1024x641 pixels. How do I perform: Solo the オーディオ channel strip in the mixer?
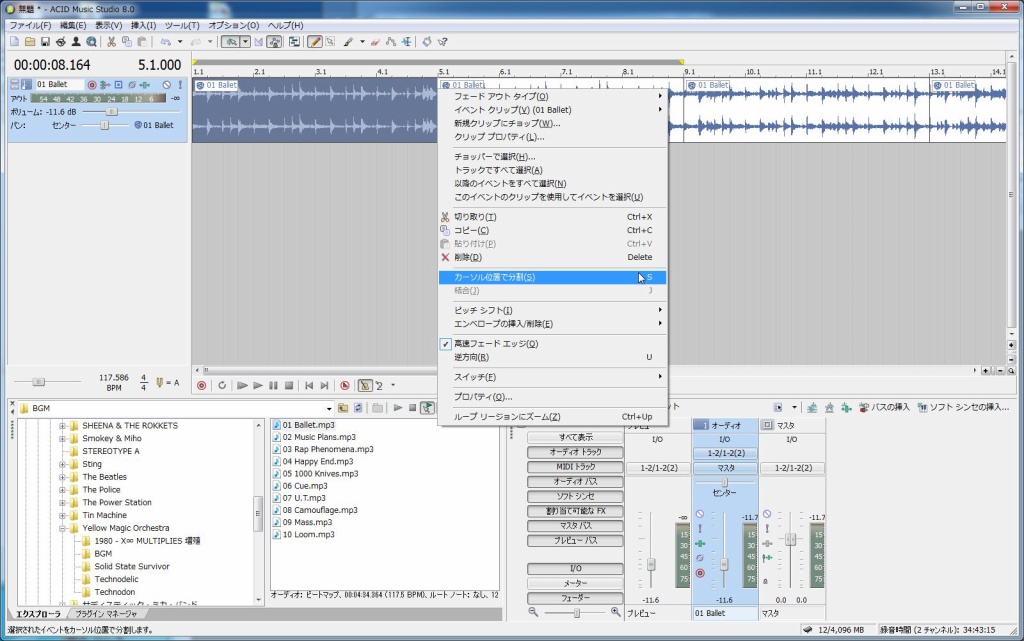click(x=700, y=529)
